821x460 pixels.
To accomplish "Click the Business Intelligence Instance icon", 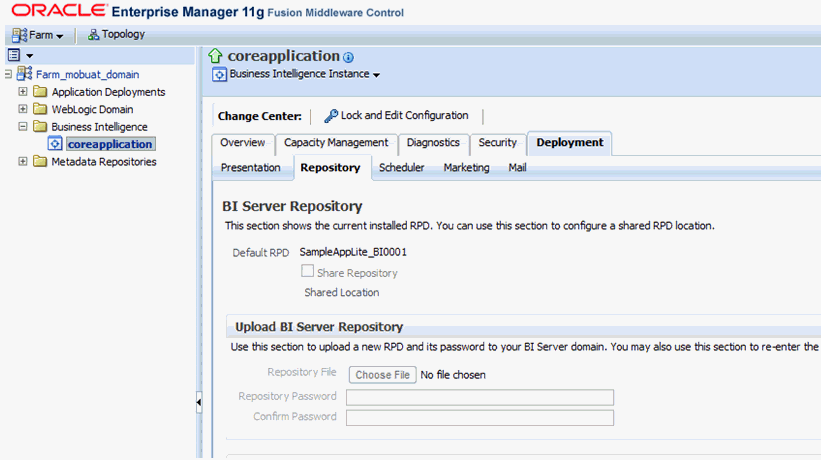I will tap(219, 74).
